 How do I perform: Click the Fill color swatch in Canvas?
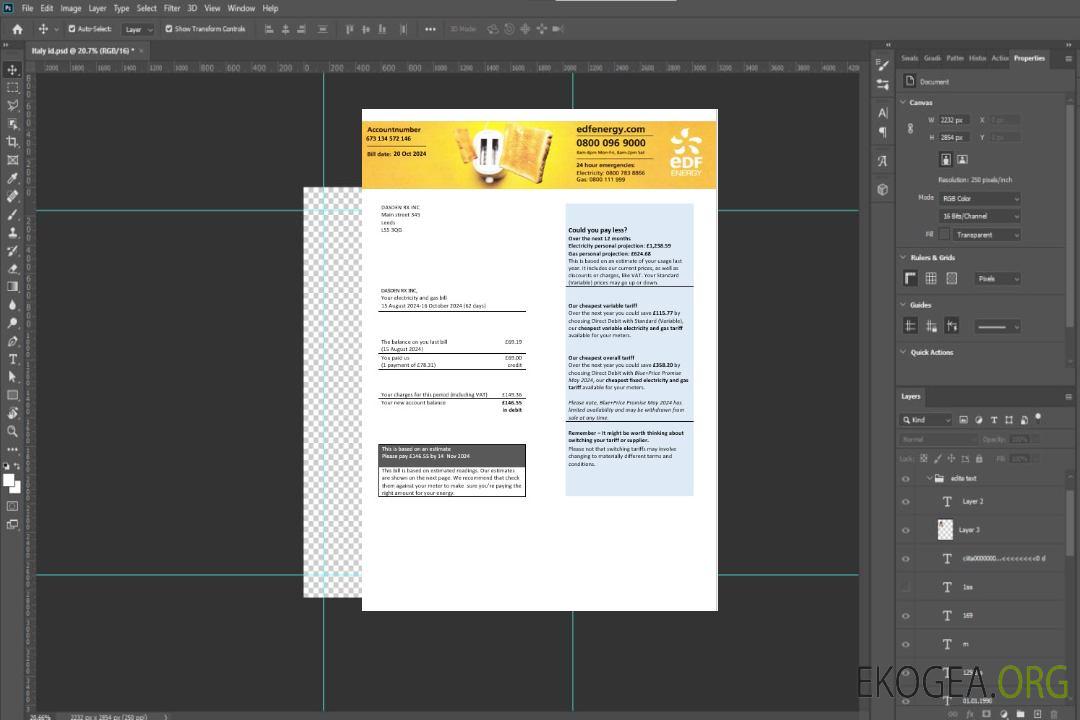coord(944,234)
